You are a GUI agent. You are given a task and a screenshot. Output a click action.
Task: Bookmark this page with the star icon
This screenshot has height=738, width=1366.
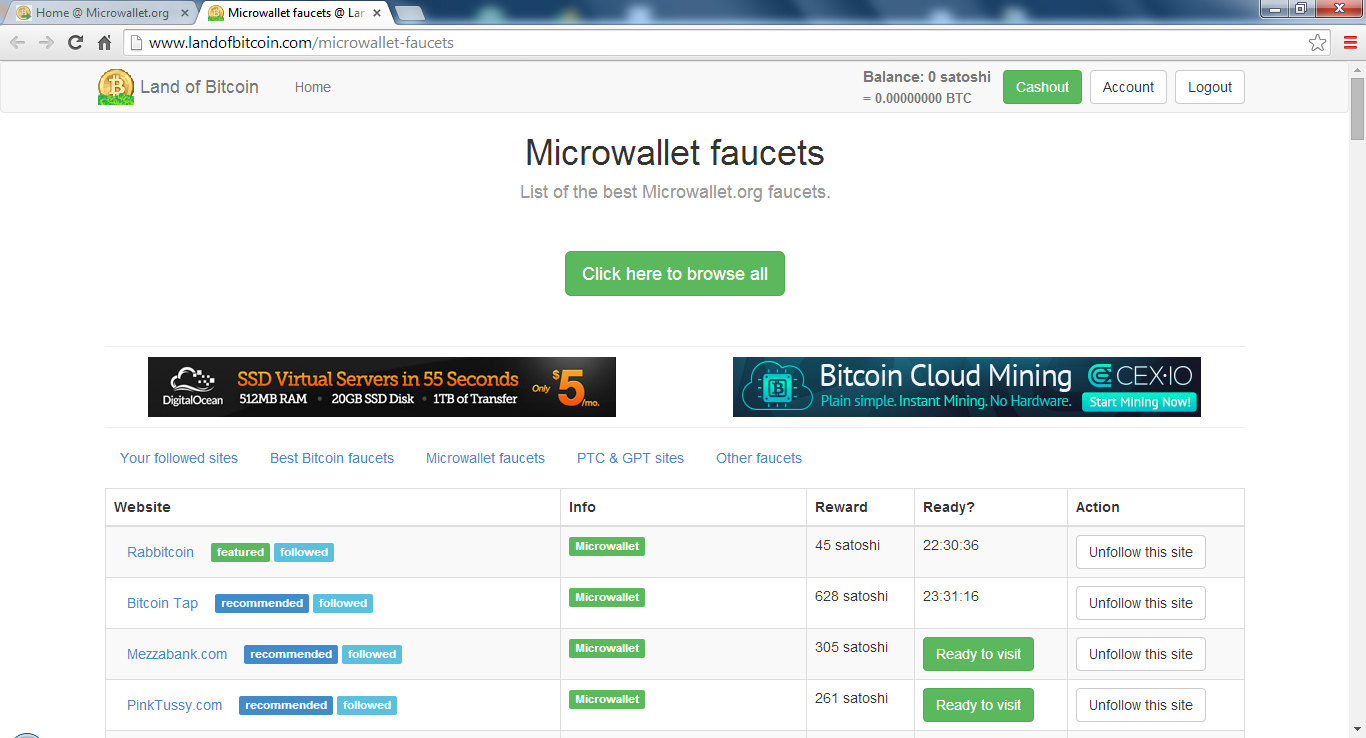(1318, 43)
